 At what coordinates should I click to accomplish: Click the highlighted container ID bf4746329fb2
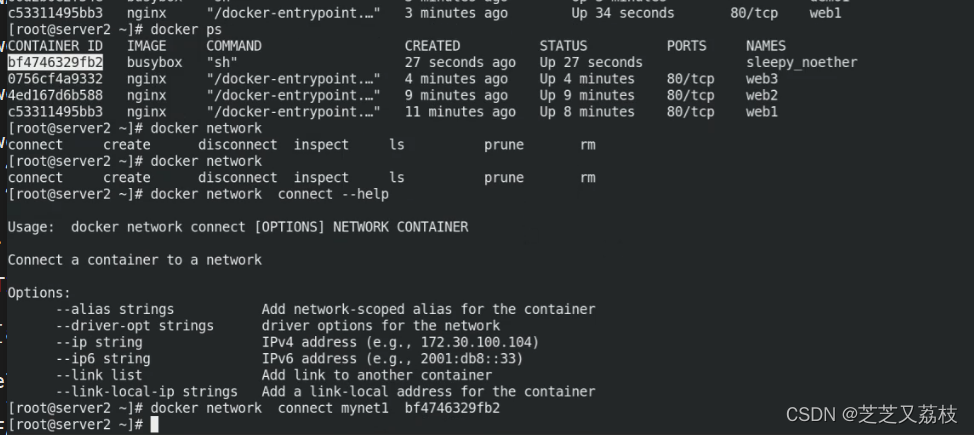[x=55, y=62]
